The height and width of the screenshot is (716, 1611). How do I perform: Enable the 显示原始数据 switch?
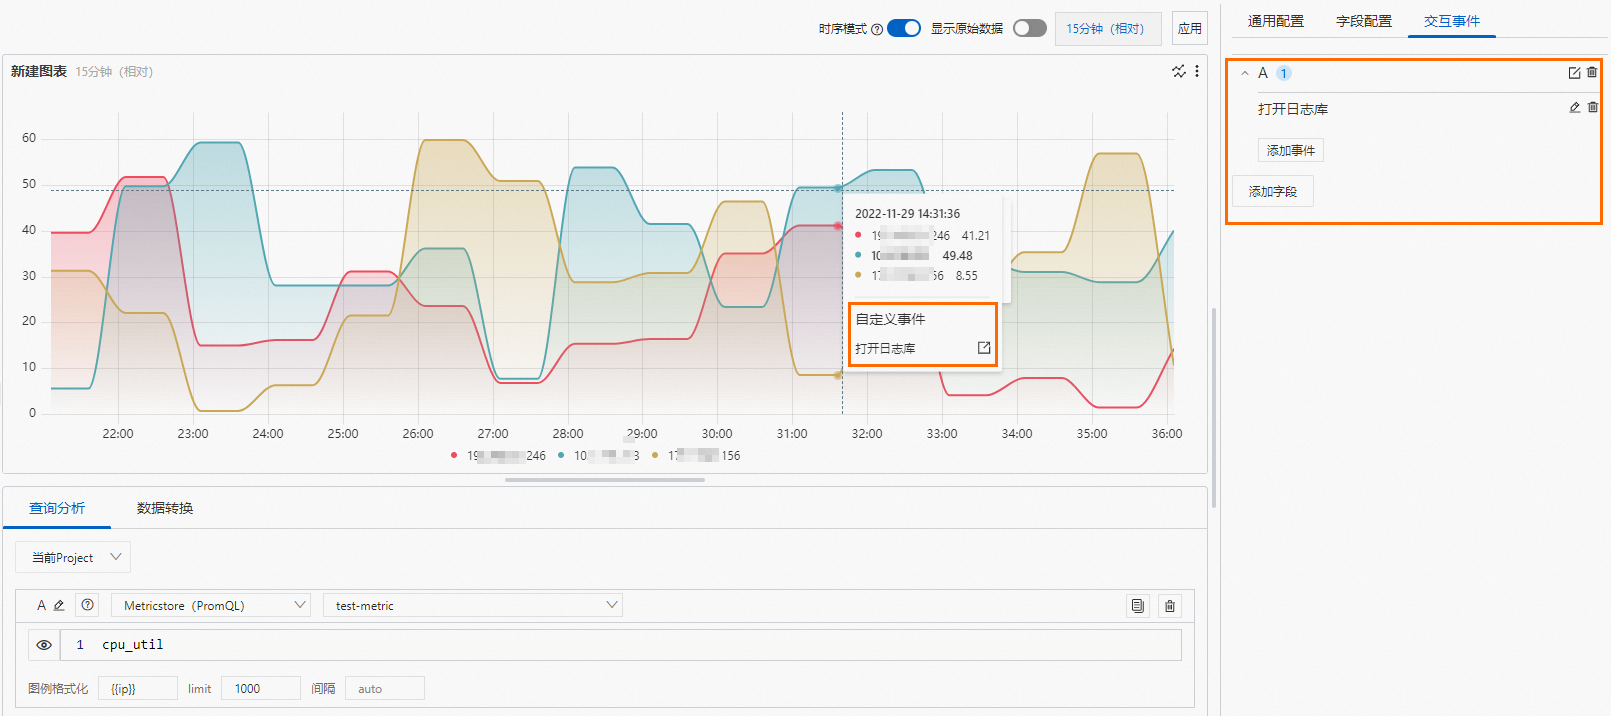(x=1030, y=28)
